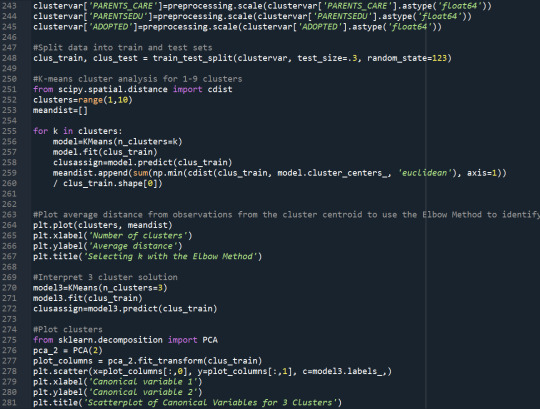The width and height of the screenshot is (540, 409).
Task: Click '/ clus_train.shape[0])' continuation line
Action: point(107,183)
